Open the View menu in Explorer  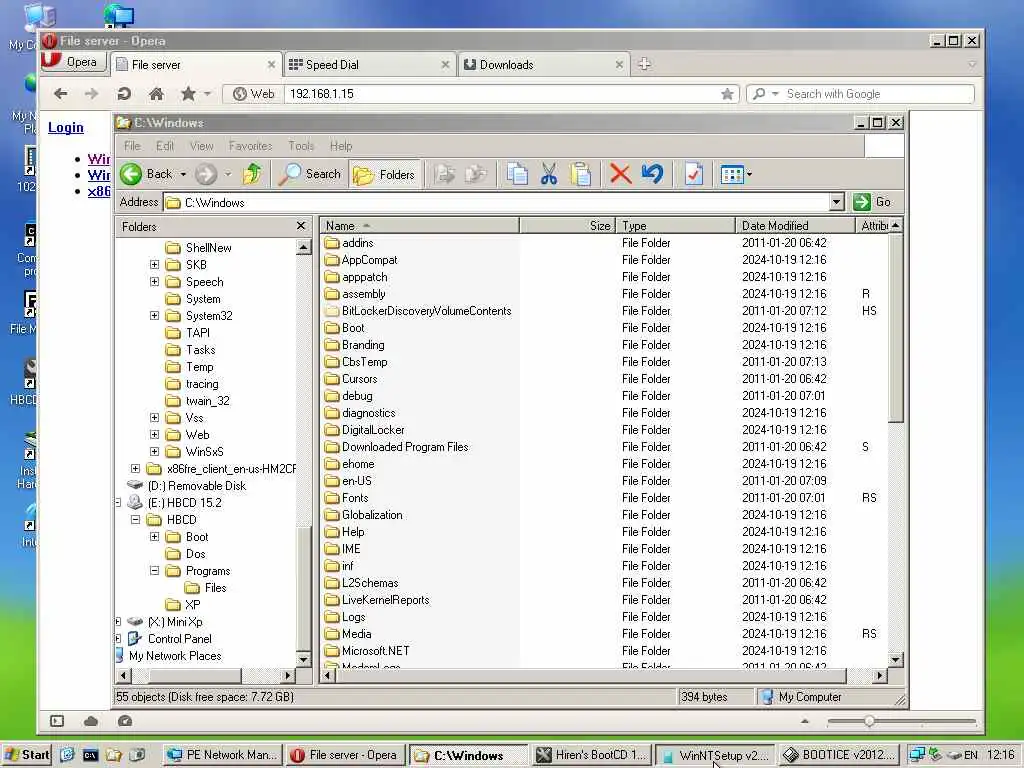(x=202, y=146)
